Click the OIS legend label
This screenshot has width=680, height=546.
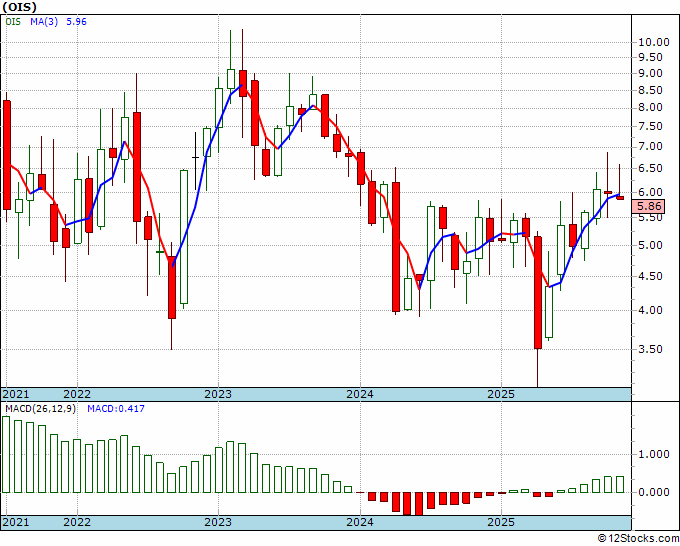(13, 22)
